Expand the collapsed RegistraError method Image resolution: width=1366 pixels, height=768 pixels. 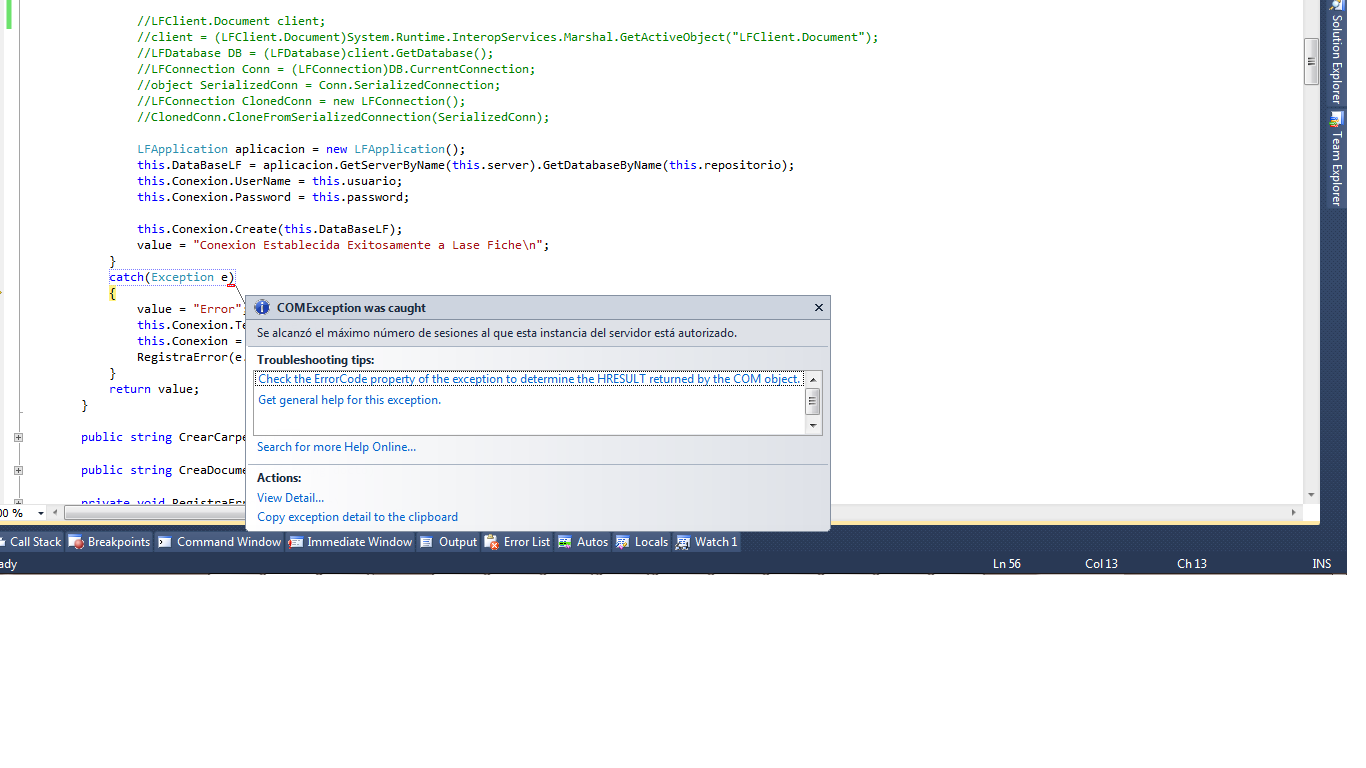click(18, 500)
